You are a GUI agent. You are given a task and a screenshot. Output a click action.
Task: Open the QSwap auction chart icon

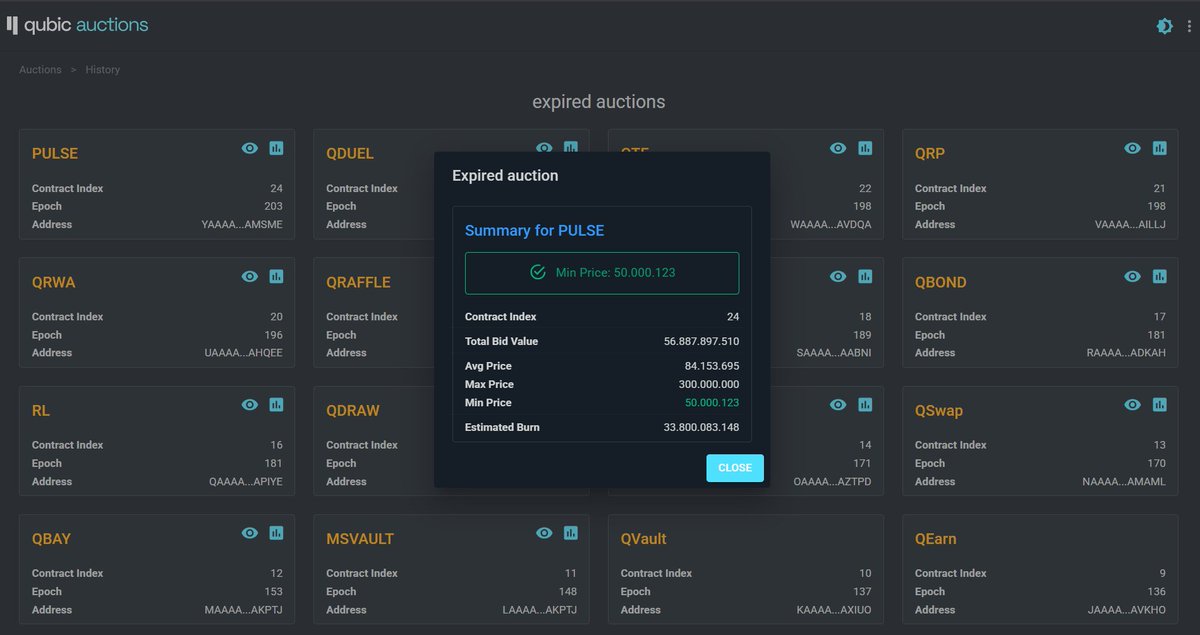click(x=1159, y=405)
